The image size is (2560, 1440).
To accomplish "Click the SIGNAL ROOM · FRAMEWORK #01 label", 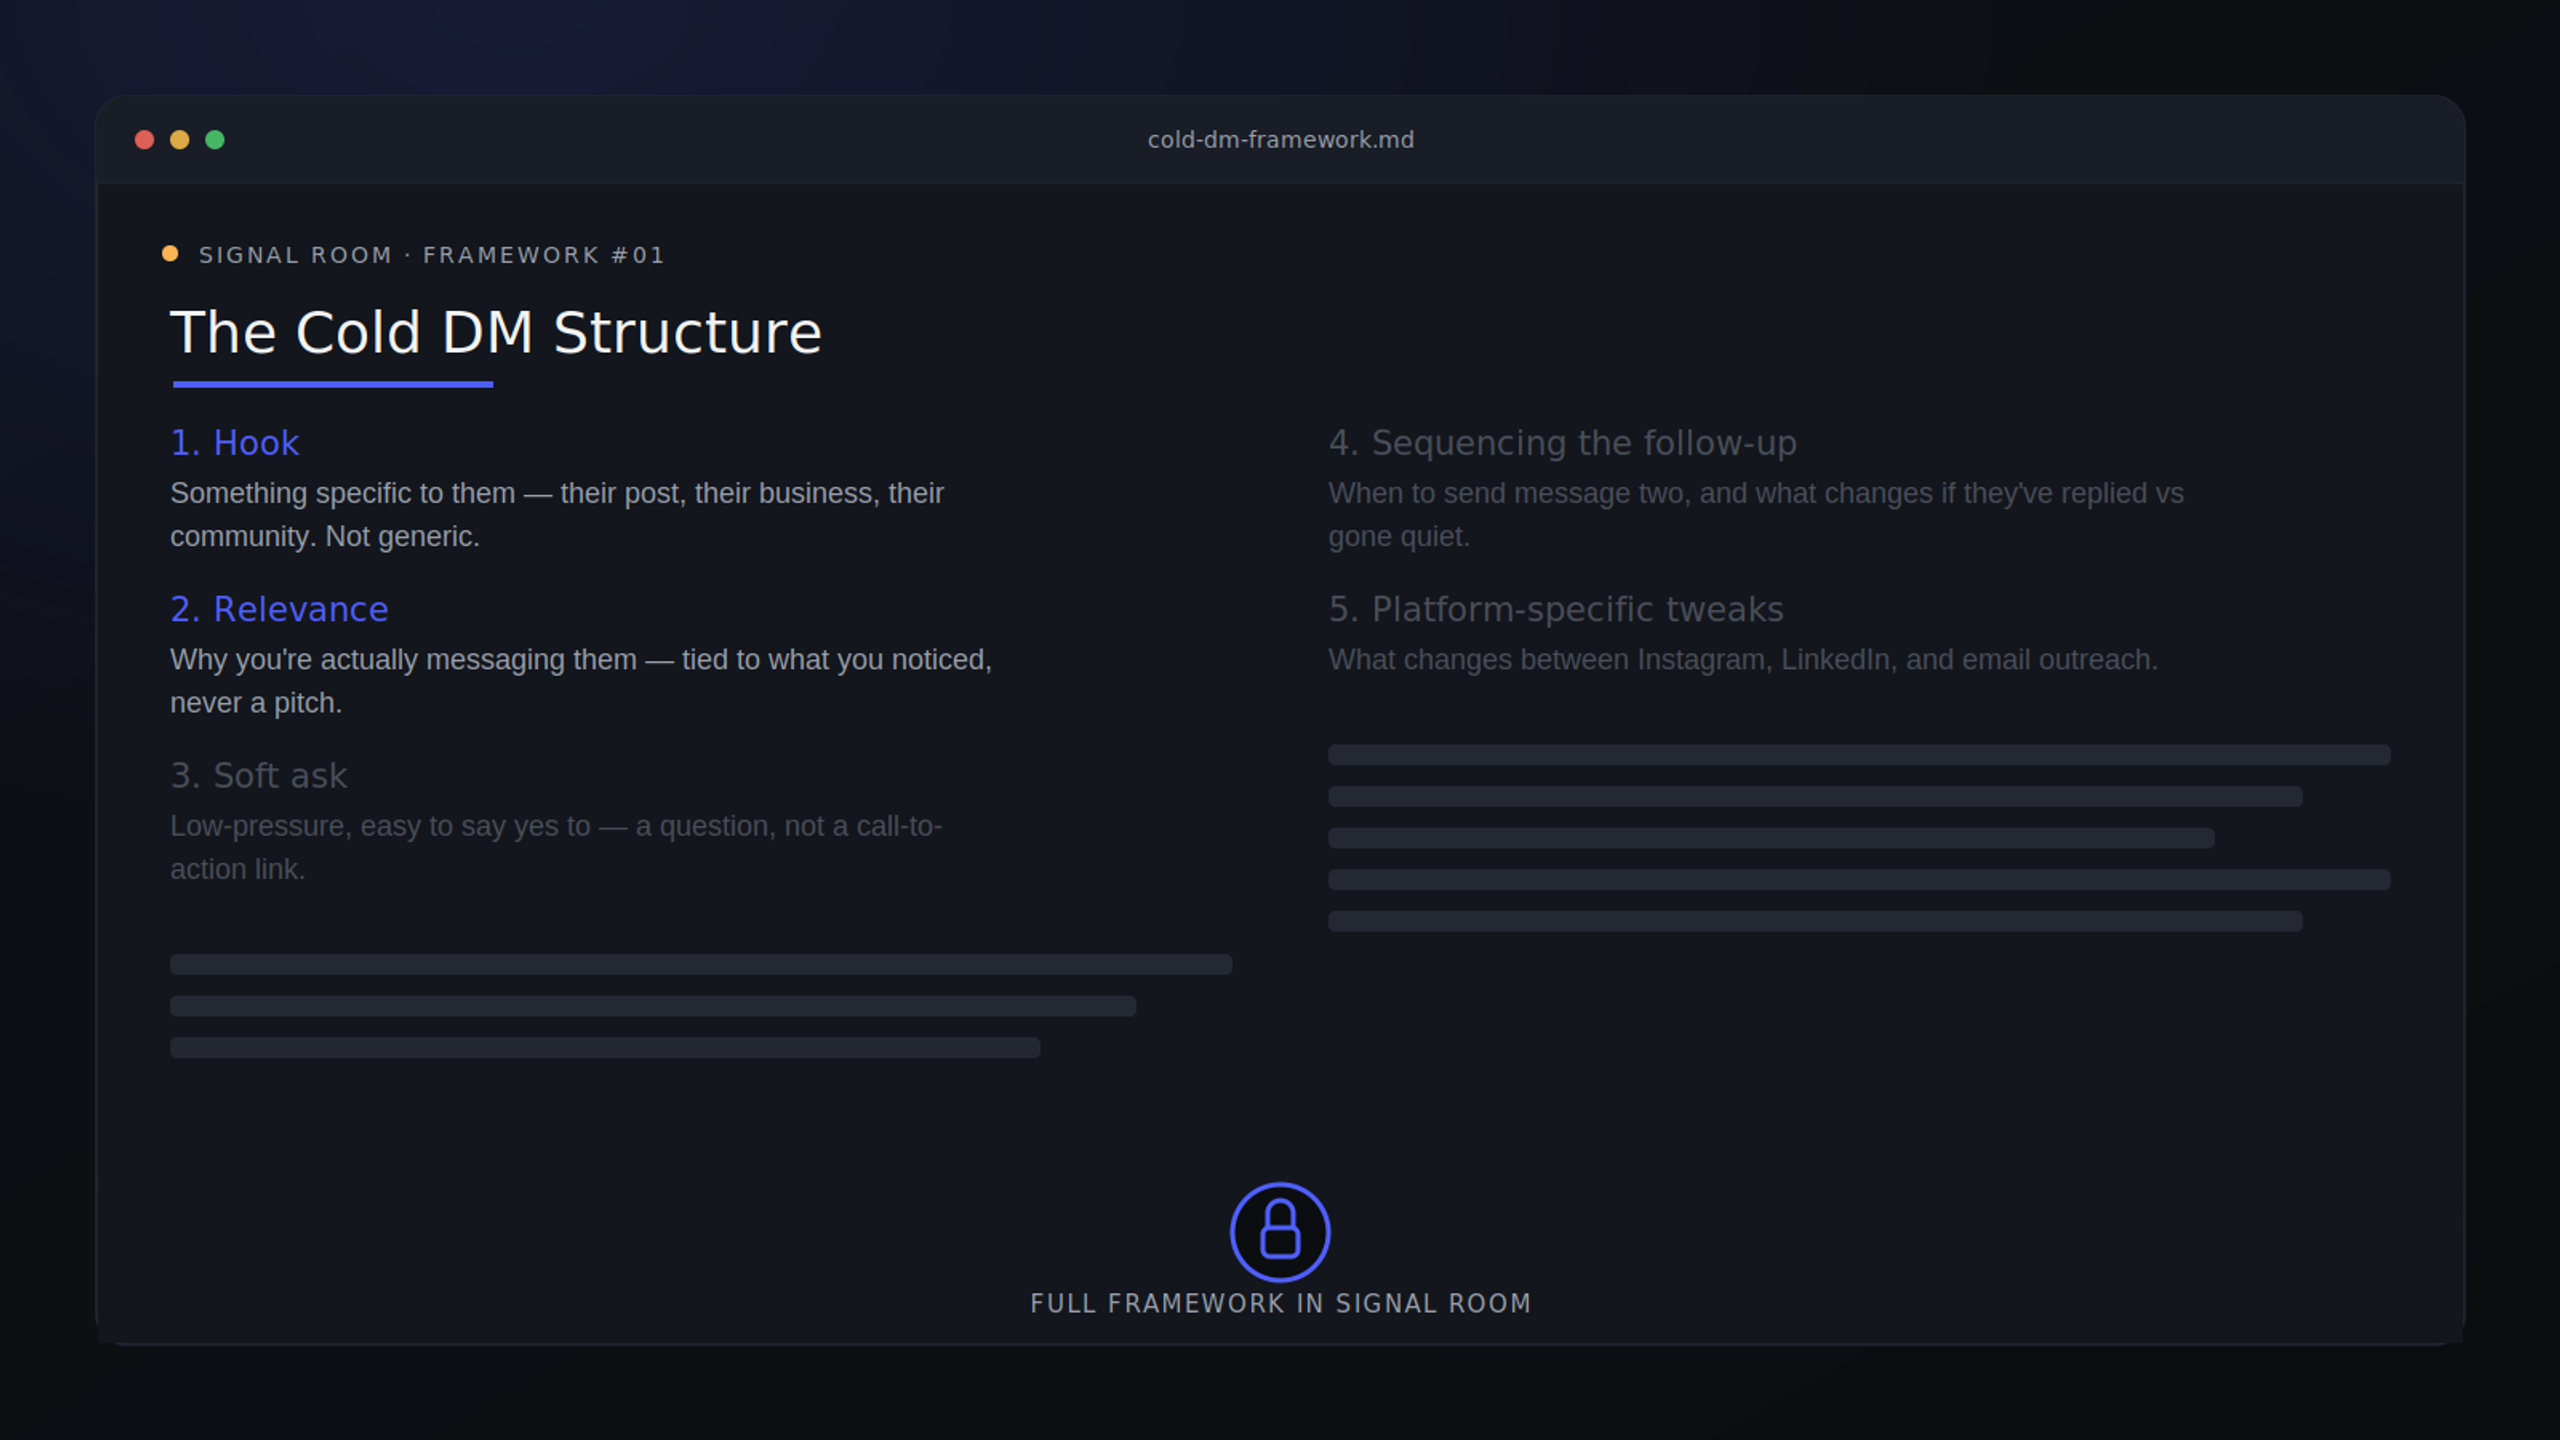I will pos(432,255).
